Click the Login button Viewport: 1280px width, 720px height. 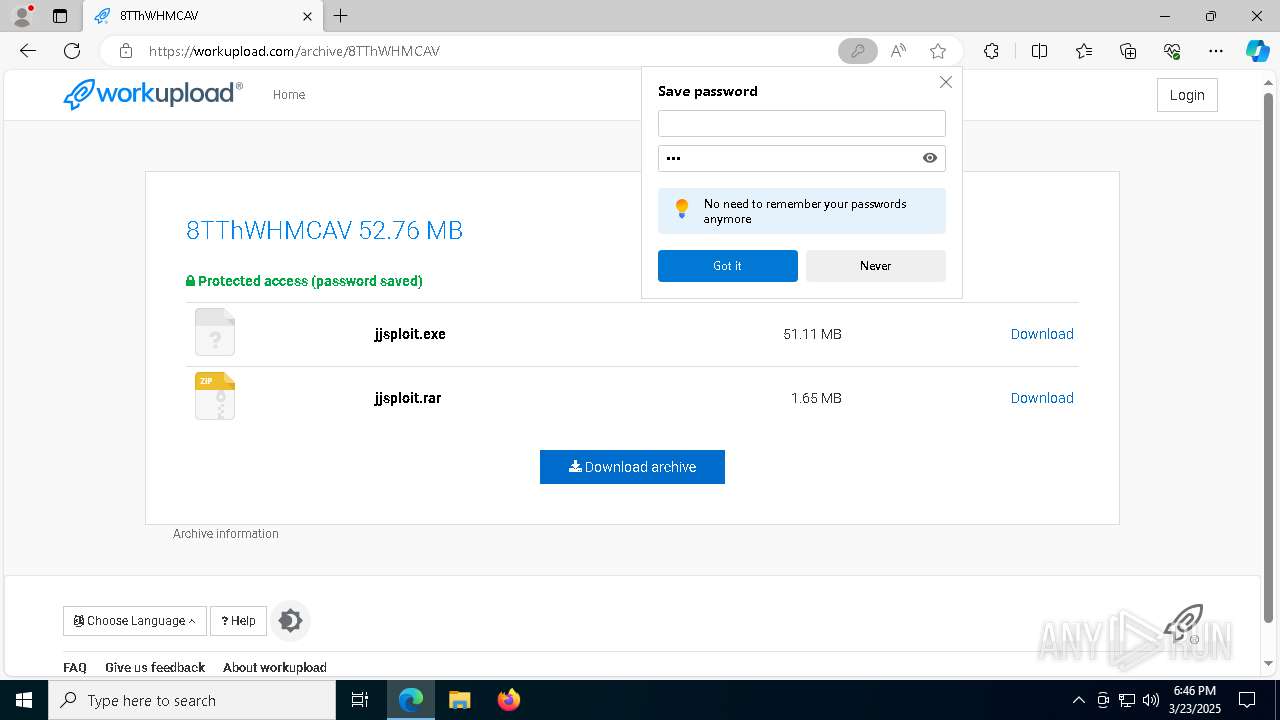coord(1187,95)
